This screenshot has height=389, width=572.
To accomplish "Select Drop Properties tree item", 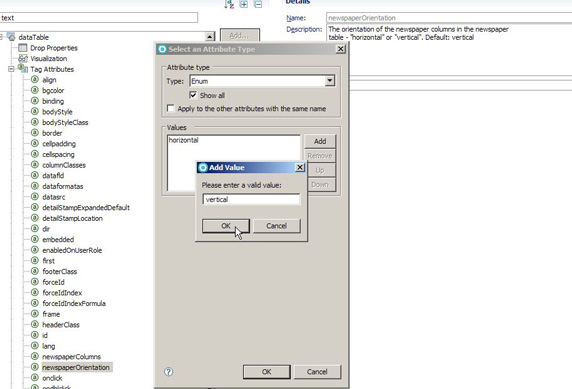I will click(54, 48).
